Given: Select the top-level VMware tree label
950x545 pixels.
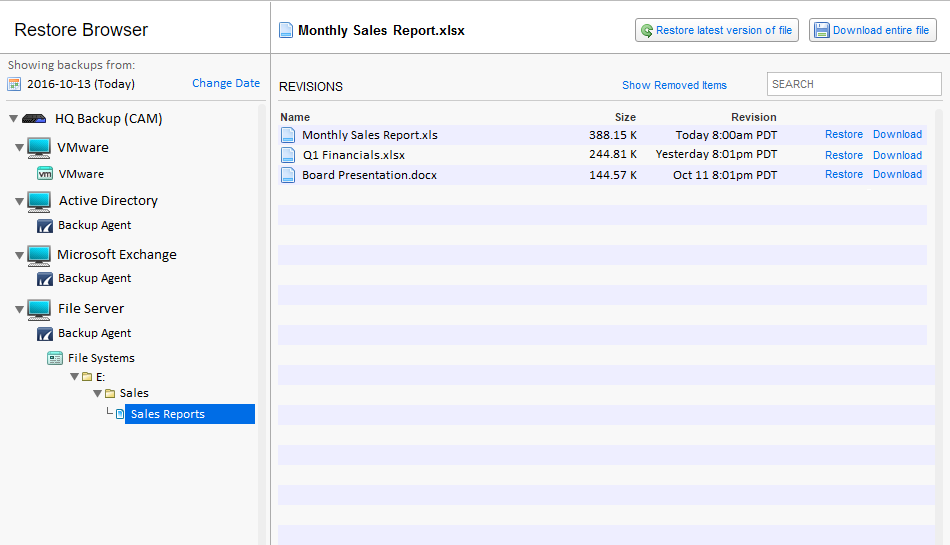Looking at the screenshot, I should (x=83, y=148).
